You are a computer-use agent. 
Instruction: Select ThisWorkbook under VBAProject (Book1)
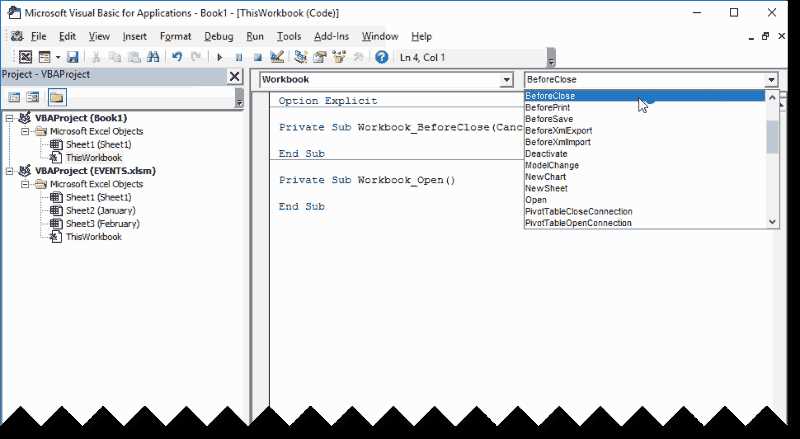(93, 158)
